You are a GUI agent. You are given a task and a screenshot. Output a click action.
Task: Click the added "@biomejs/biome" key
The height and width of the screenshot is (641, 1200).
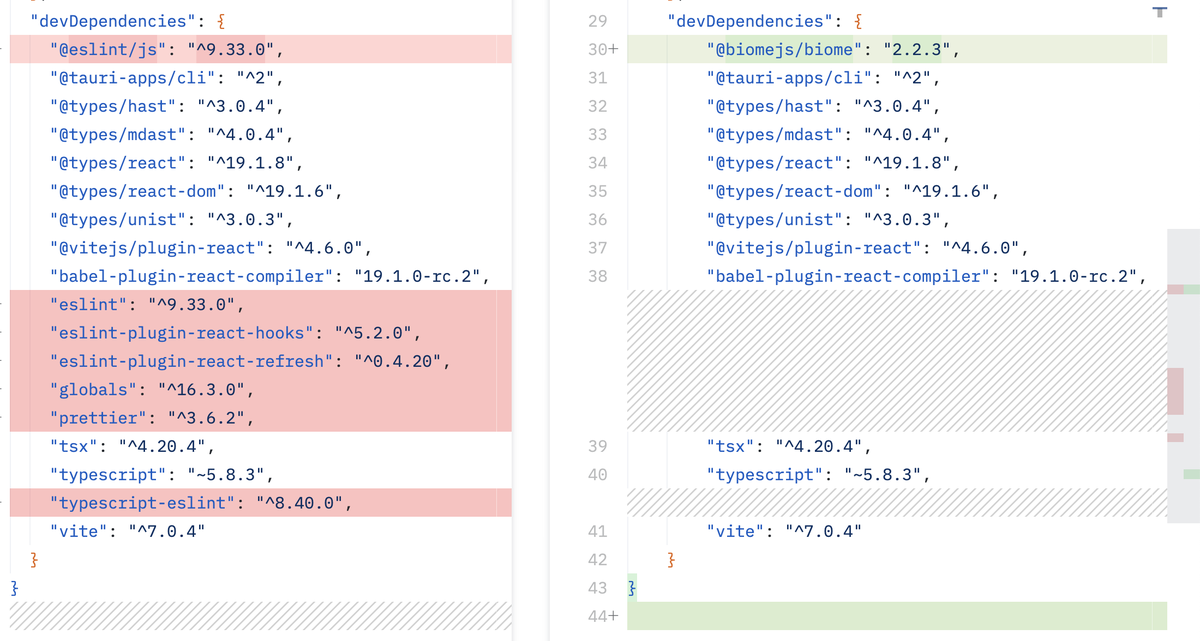pos(783,49)
